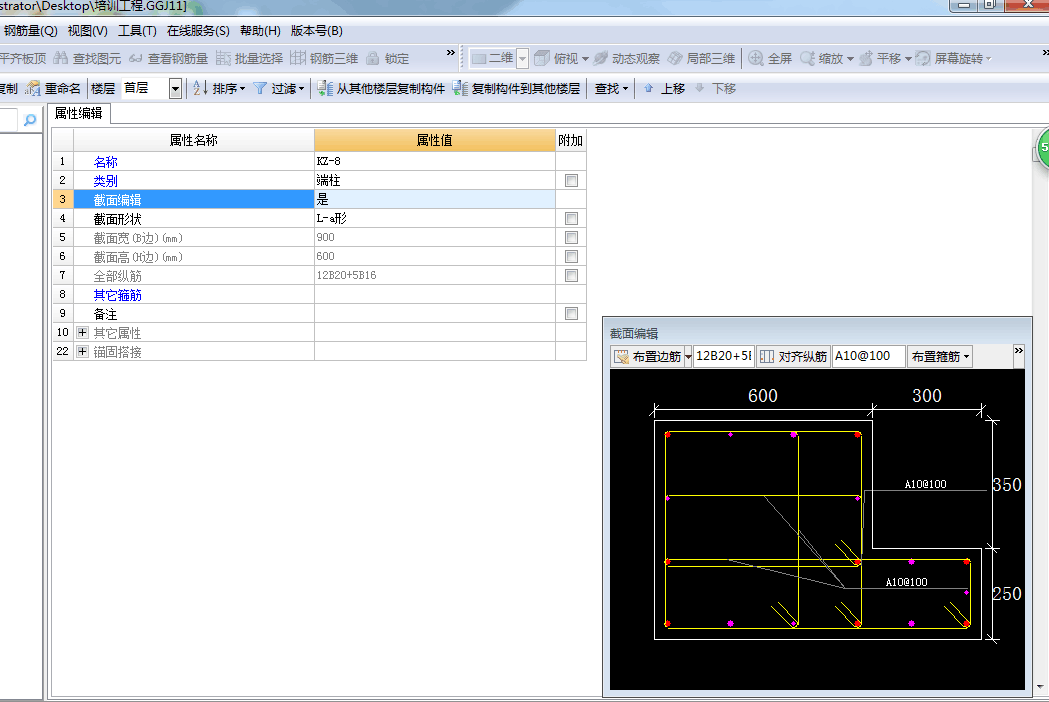Click 其它箍筋 property link
The height and width of the screenshot is (702, 1049).
(x=118, y=295)
